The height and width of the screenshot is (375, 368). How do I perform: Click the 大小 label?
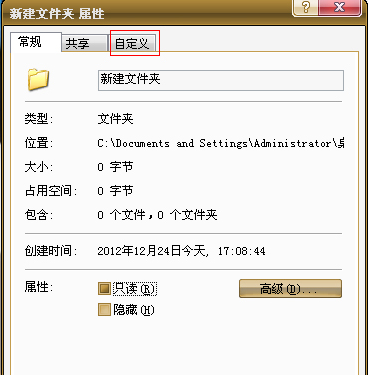pos(39,167)
